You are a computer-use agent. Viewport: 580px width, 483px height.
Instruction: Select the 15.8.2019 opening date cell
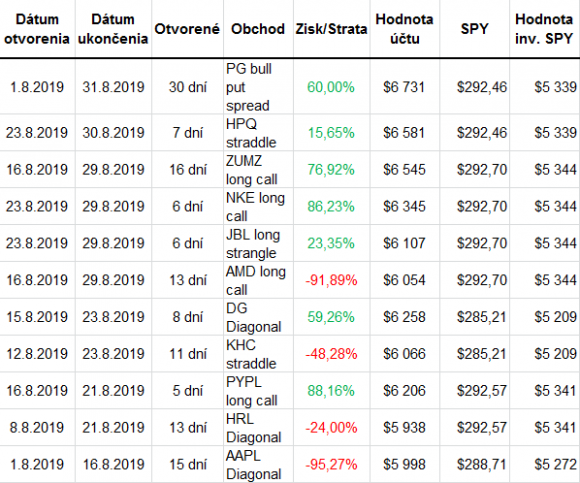(x=37, y=317)
